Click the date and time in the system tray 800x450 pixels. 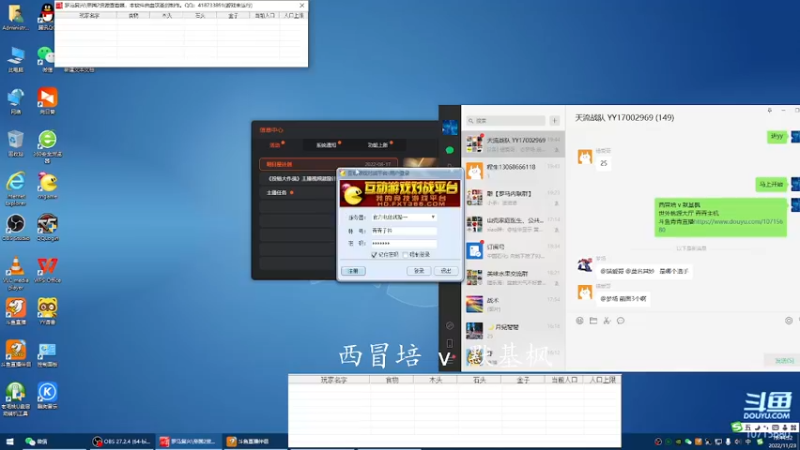point(781,442)
